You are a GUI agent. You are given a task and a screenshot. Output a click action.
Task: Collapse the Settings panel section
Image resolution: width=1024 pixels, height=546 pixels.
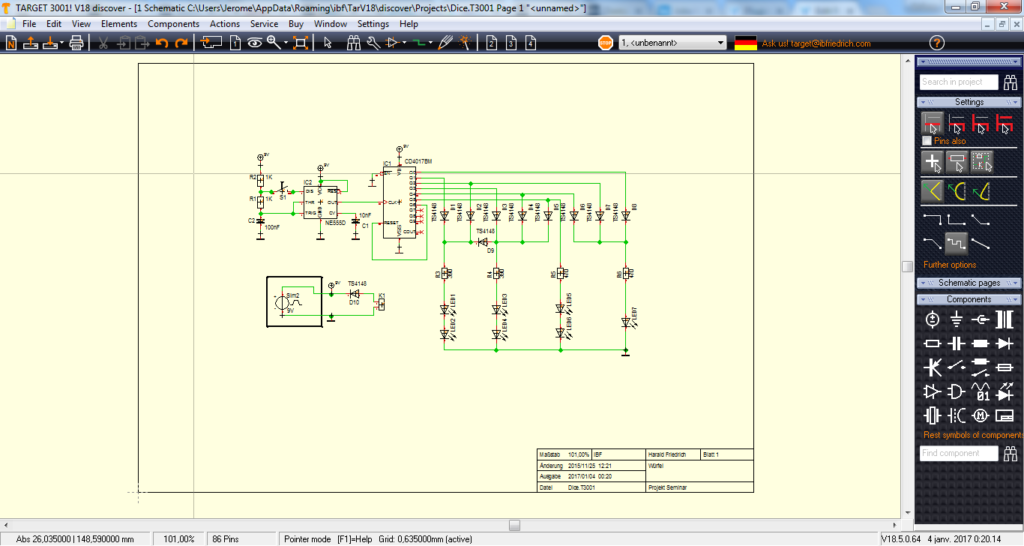(x=968, y=102)
